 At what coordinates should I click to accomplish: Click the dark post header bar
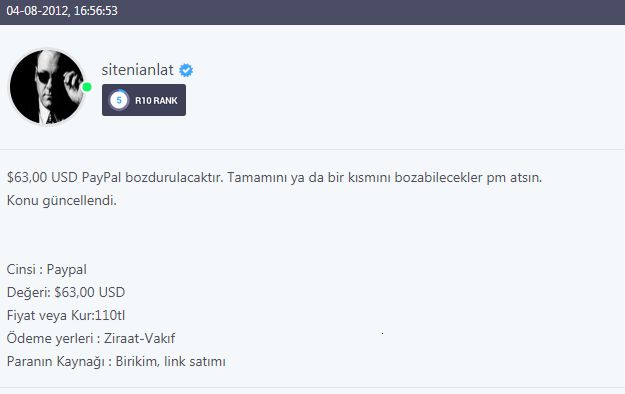coord(312,12)
